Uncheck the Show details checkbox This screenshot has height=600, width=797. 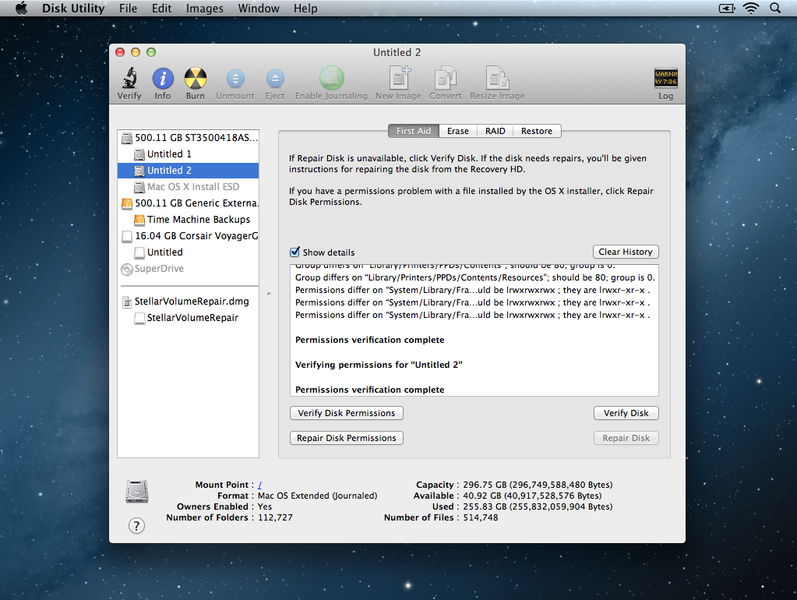click(x=295, y=252)
